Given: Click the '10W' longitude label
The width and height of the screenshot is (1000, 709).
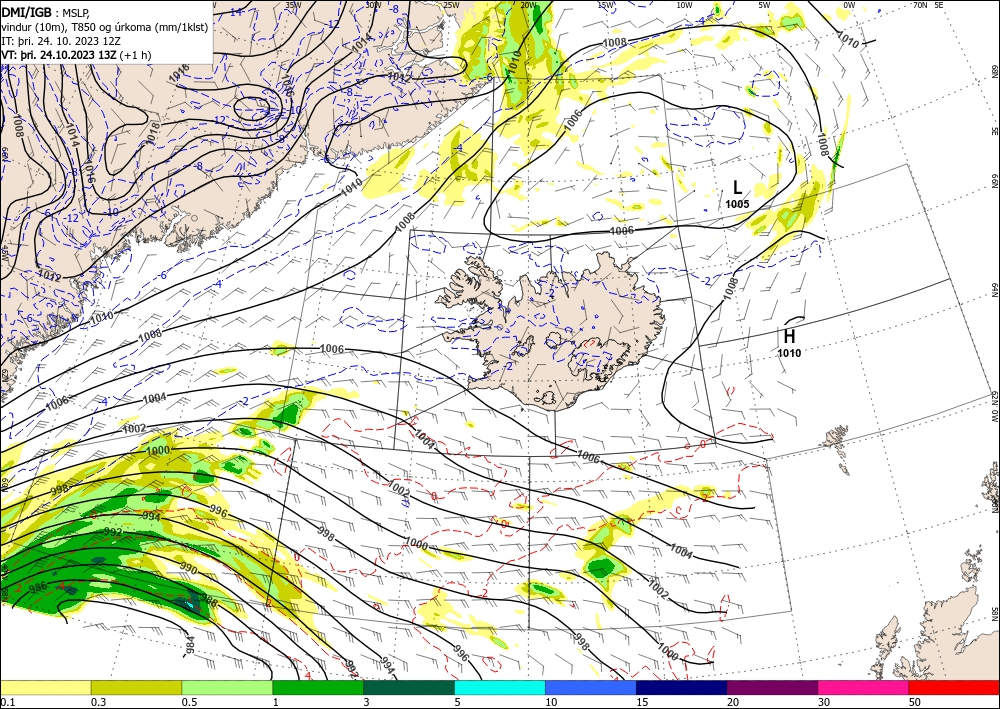Looking at the screenshot, I should (x=684, y=5).
